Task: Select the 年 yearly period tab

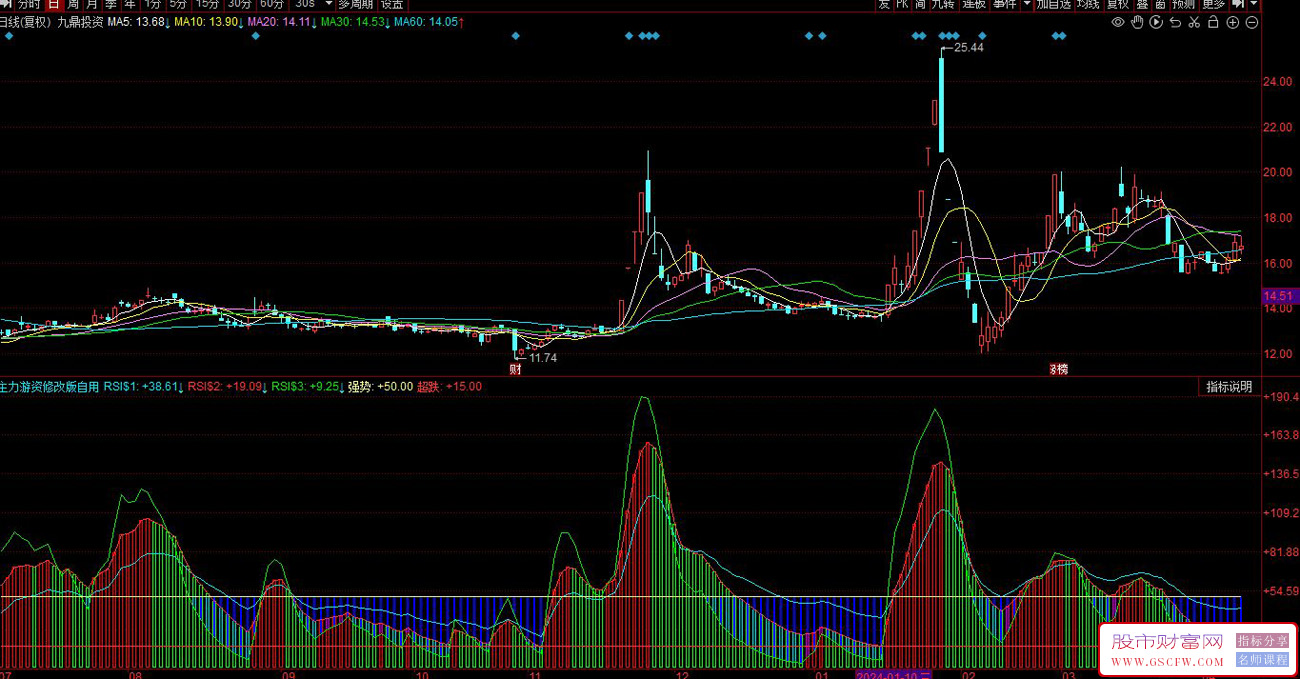Action: [x=130, y=4]
